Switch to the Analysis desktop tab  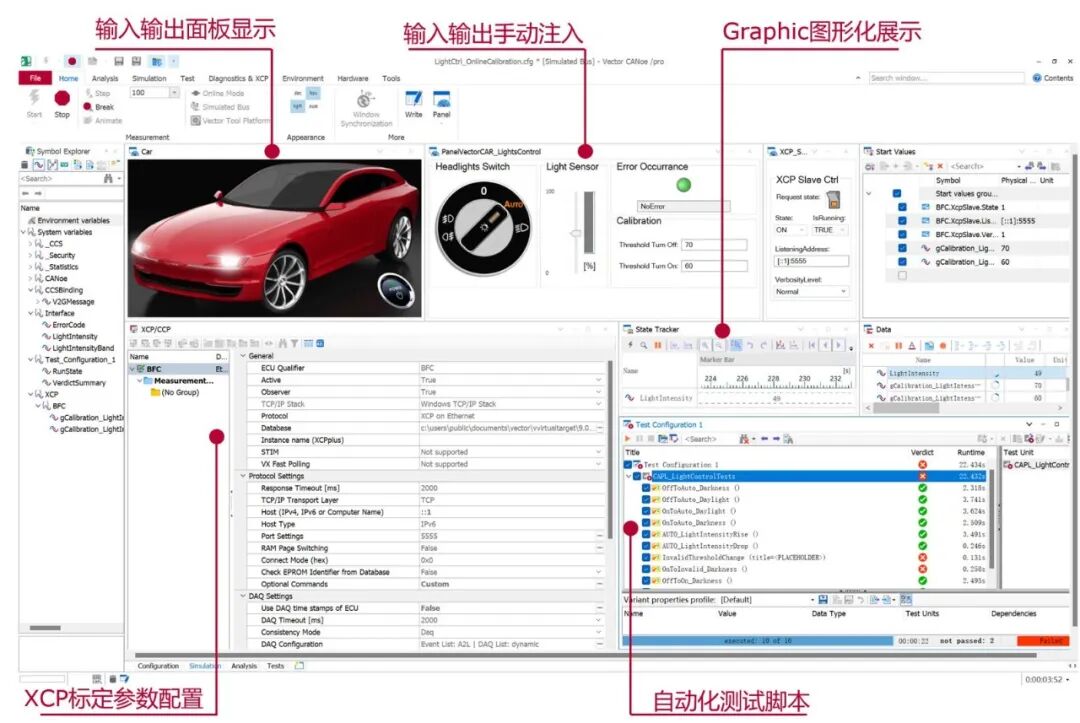pos(243,665)
